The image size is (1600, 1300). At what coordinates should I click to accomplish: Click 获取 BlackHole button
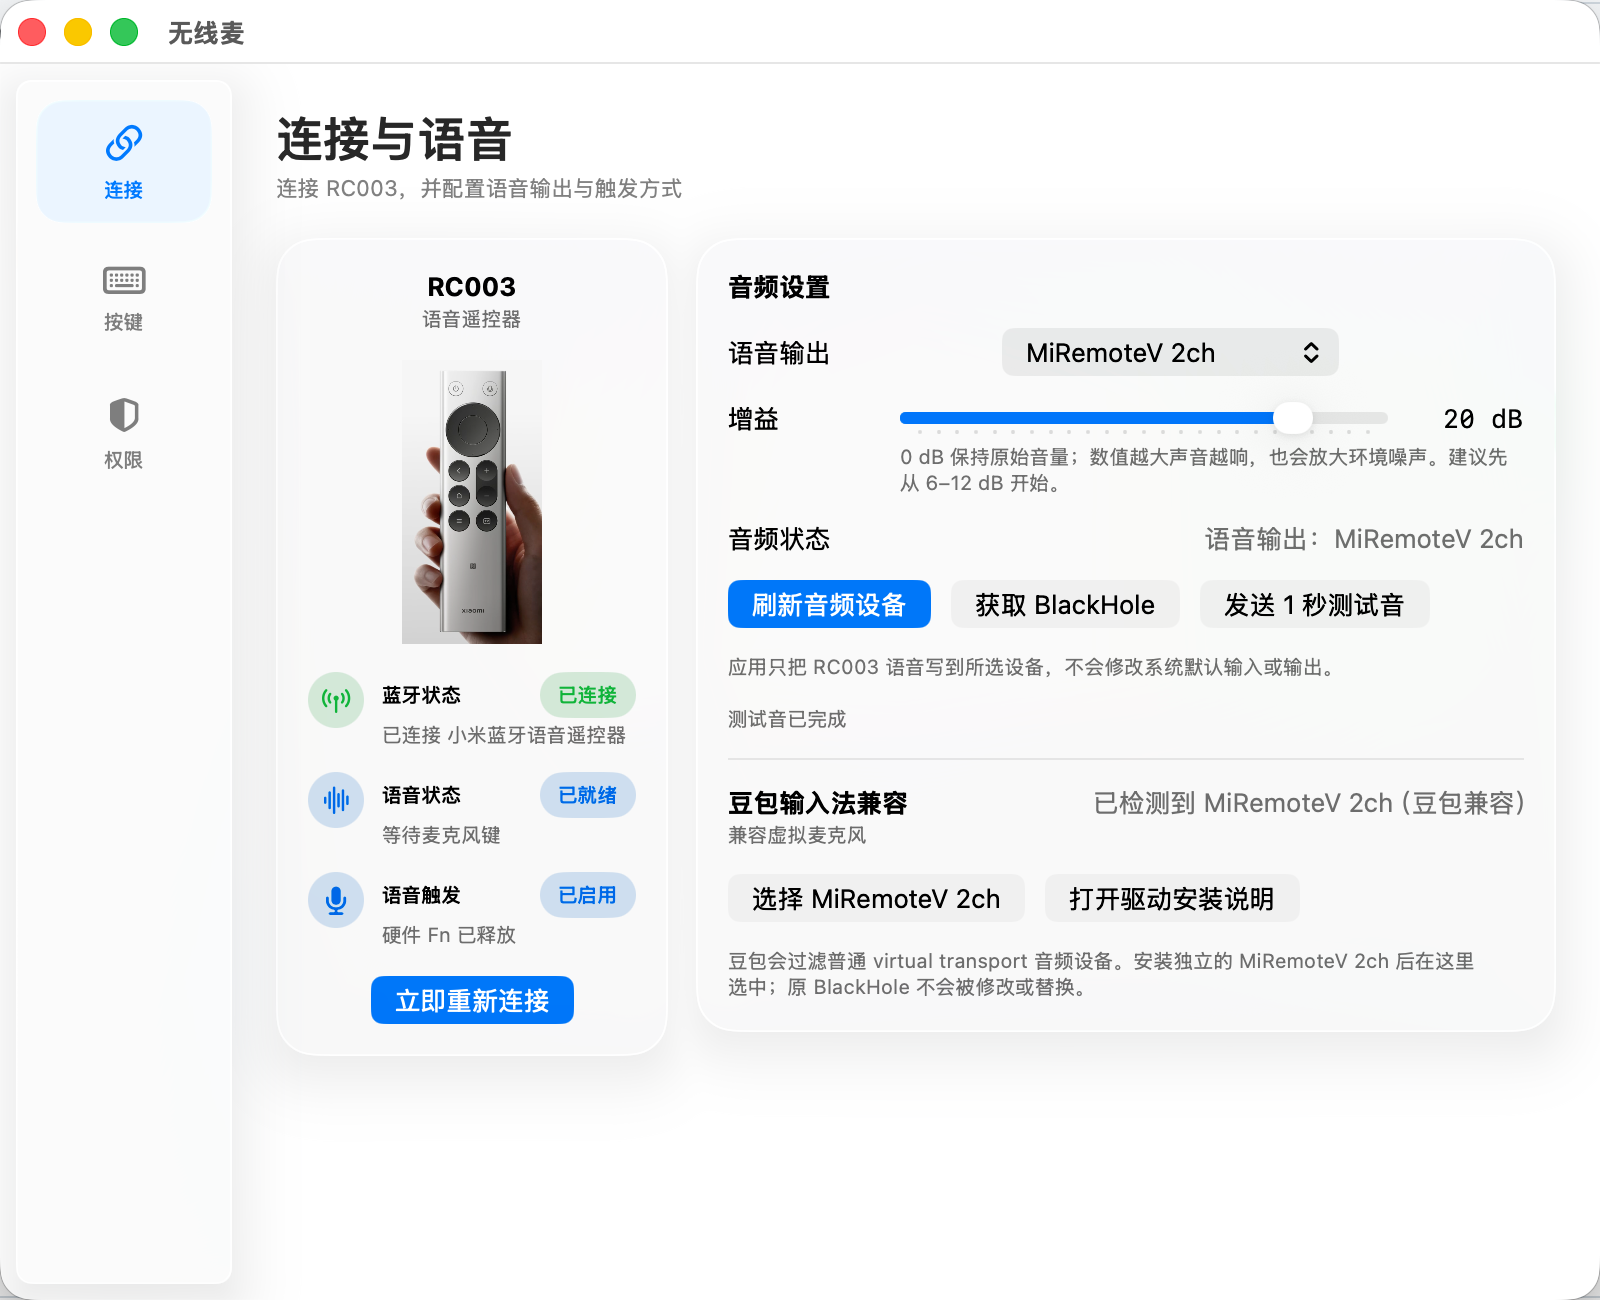click(1065, 604)
